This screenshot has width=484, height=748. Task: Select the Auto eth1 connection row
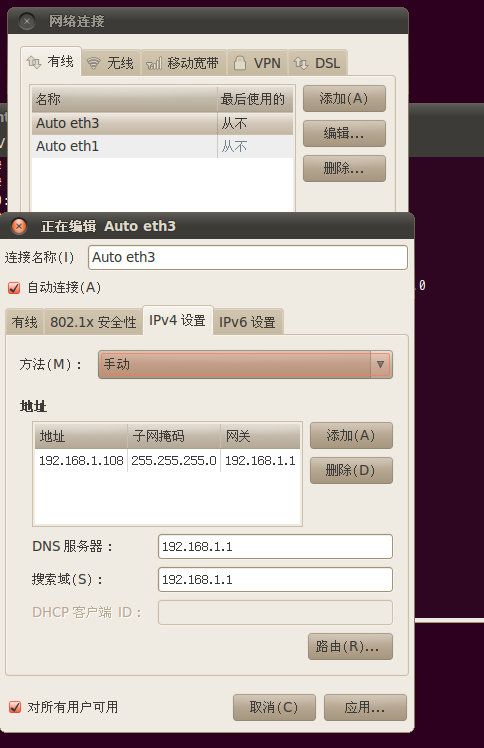[162, 146]
